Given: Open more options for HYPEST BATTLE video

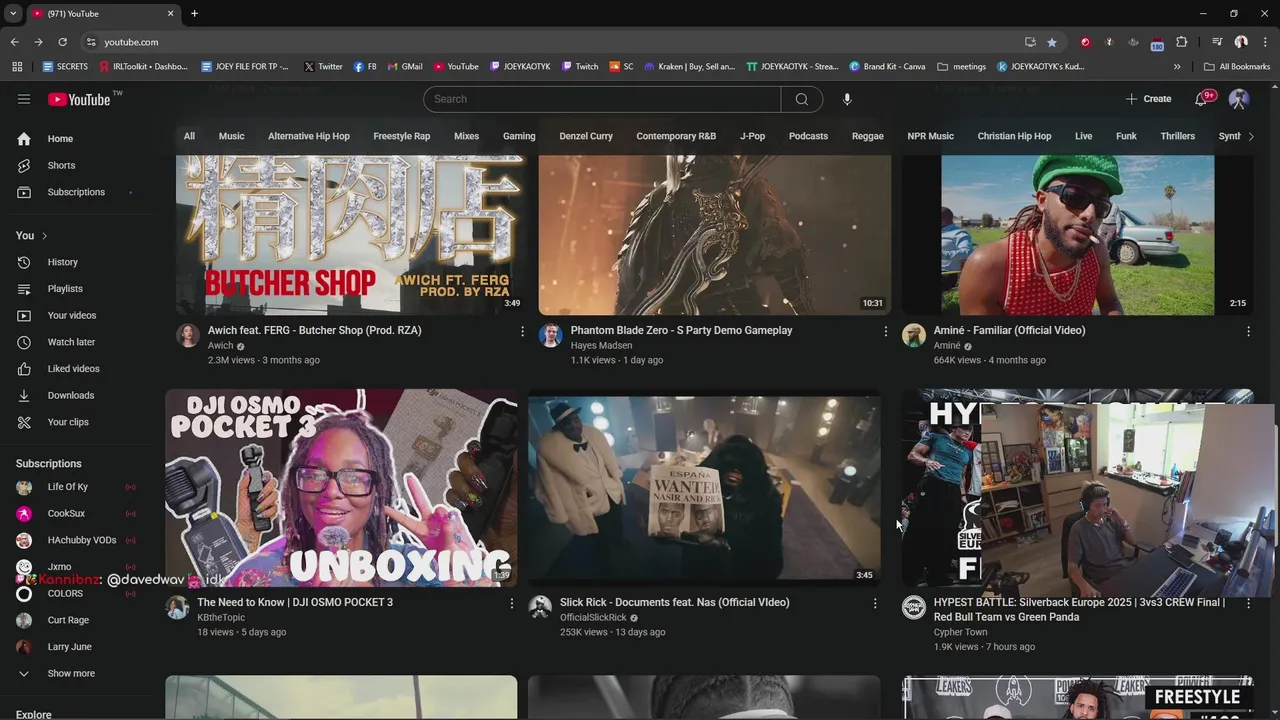Looking at the screenshot, I should (1248, 603).
